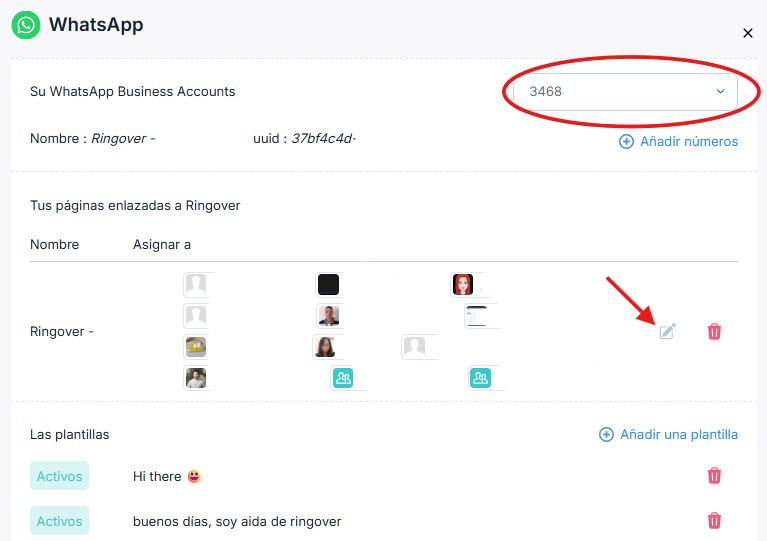Delete the 'Hi there' template
767x541 pixels.
[x=714, y=475]
